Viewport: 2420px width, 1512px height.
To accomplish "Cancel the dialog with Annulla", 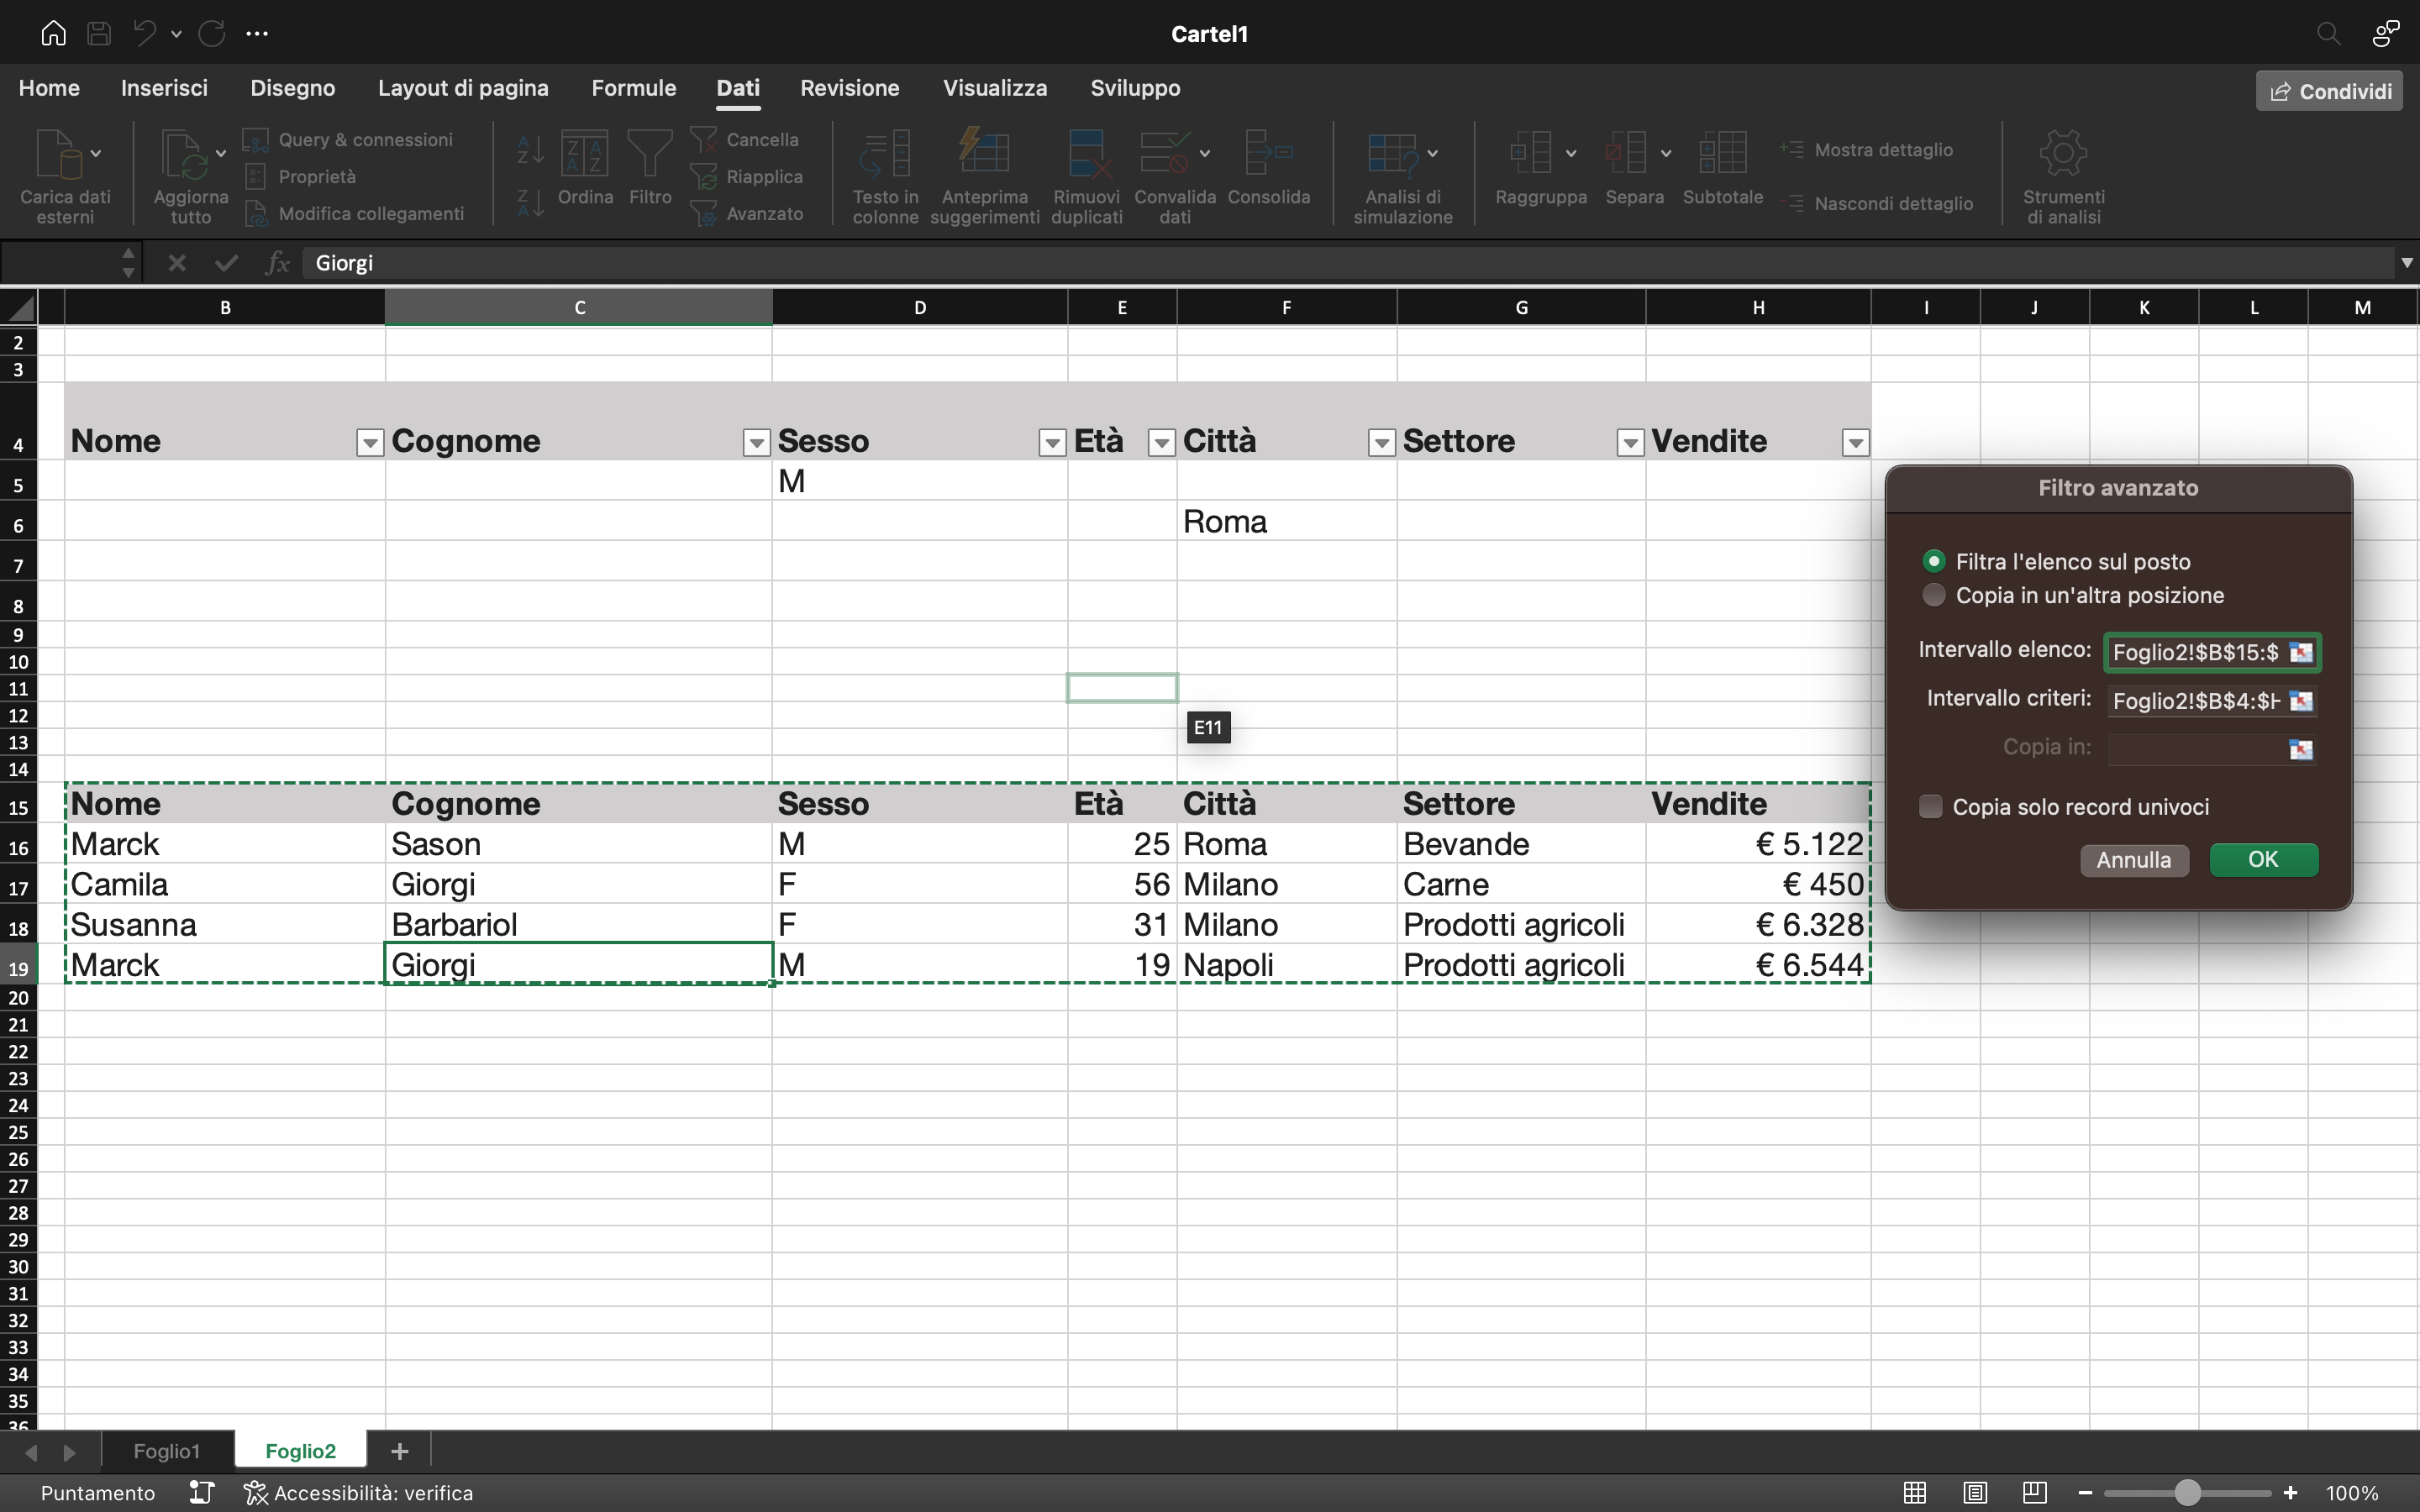I will pos(2133,859).
